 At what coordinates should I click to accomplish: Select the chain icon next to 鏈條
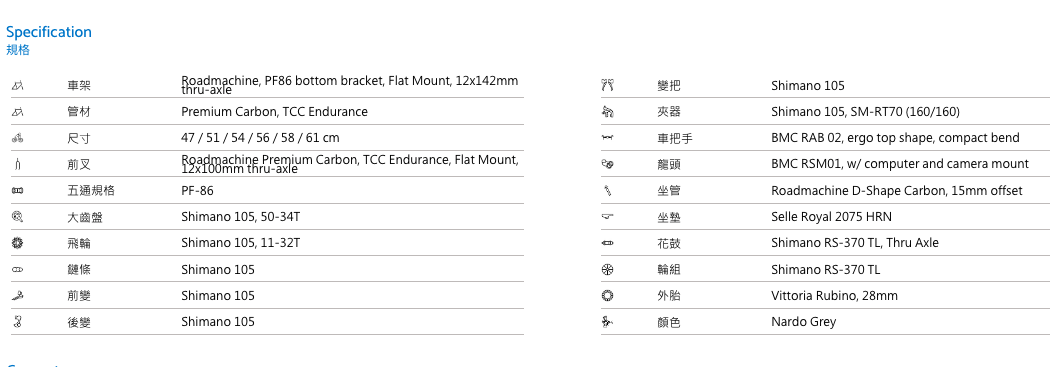[x=17, y=269]
